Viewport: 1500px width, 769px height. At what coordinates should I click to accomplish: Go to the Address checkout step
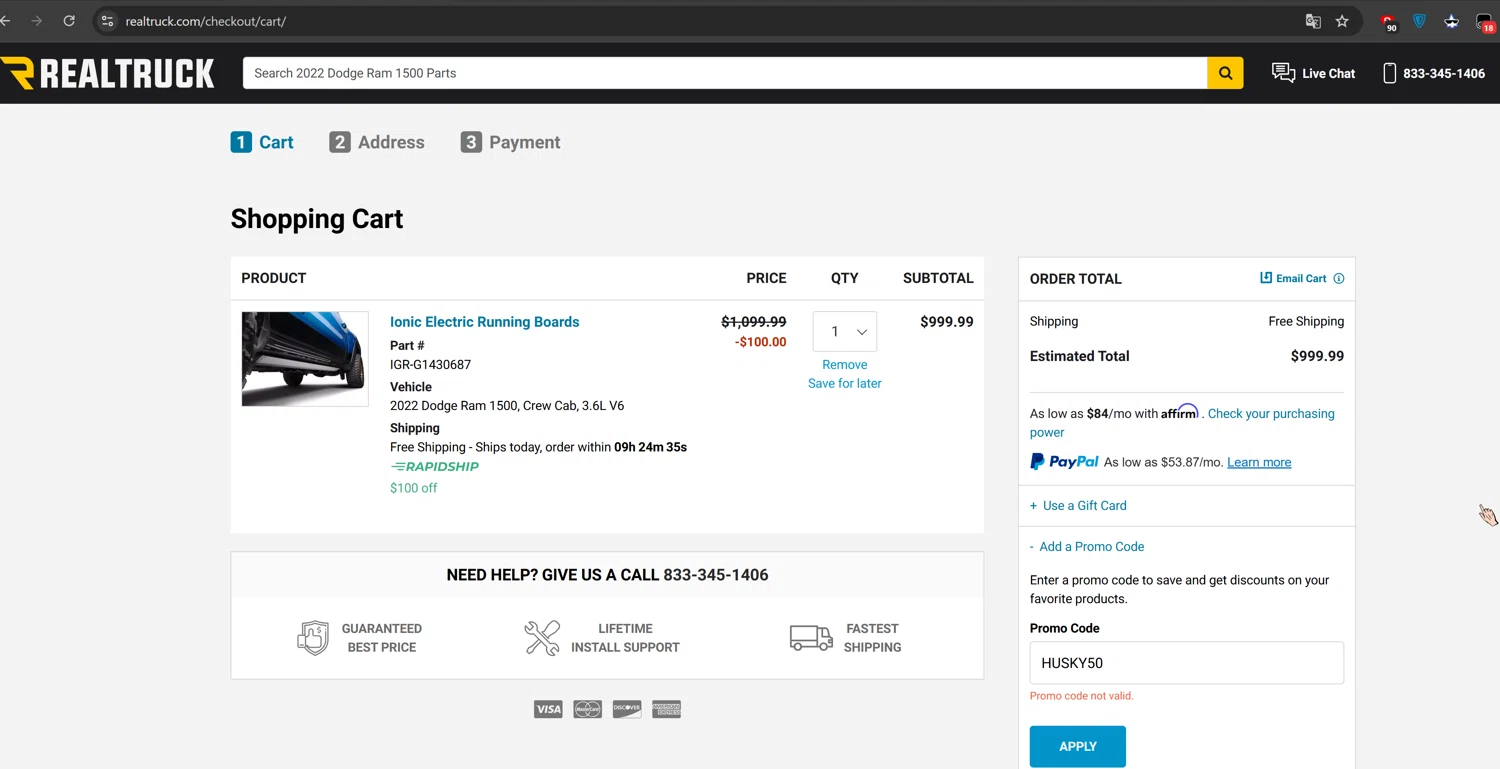[x=377, y=142]
